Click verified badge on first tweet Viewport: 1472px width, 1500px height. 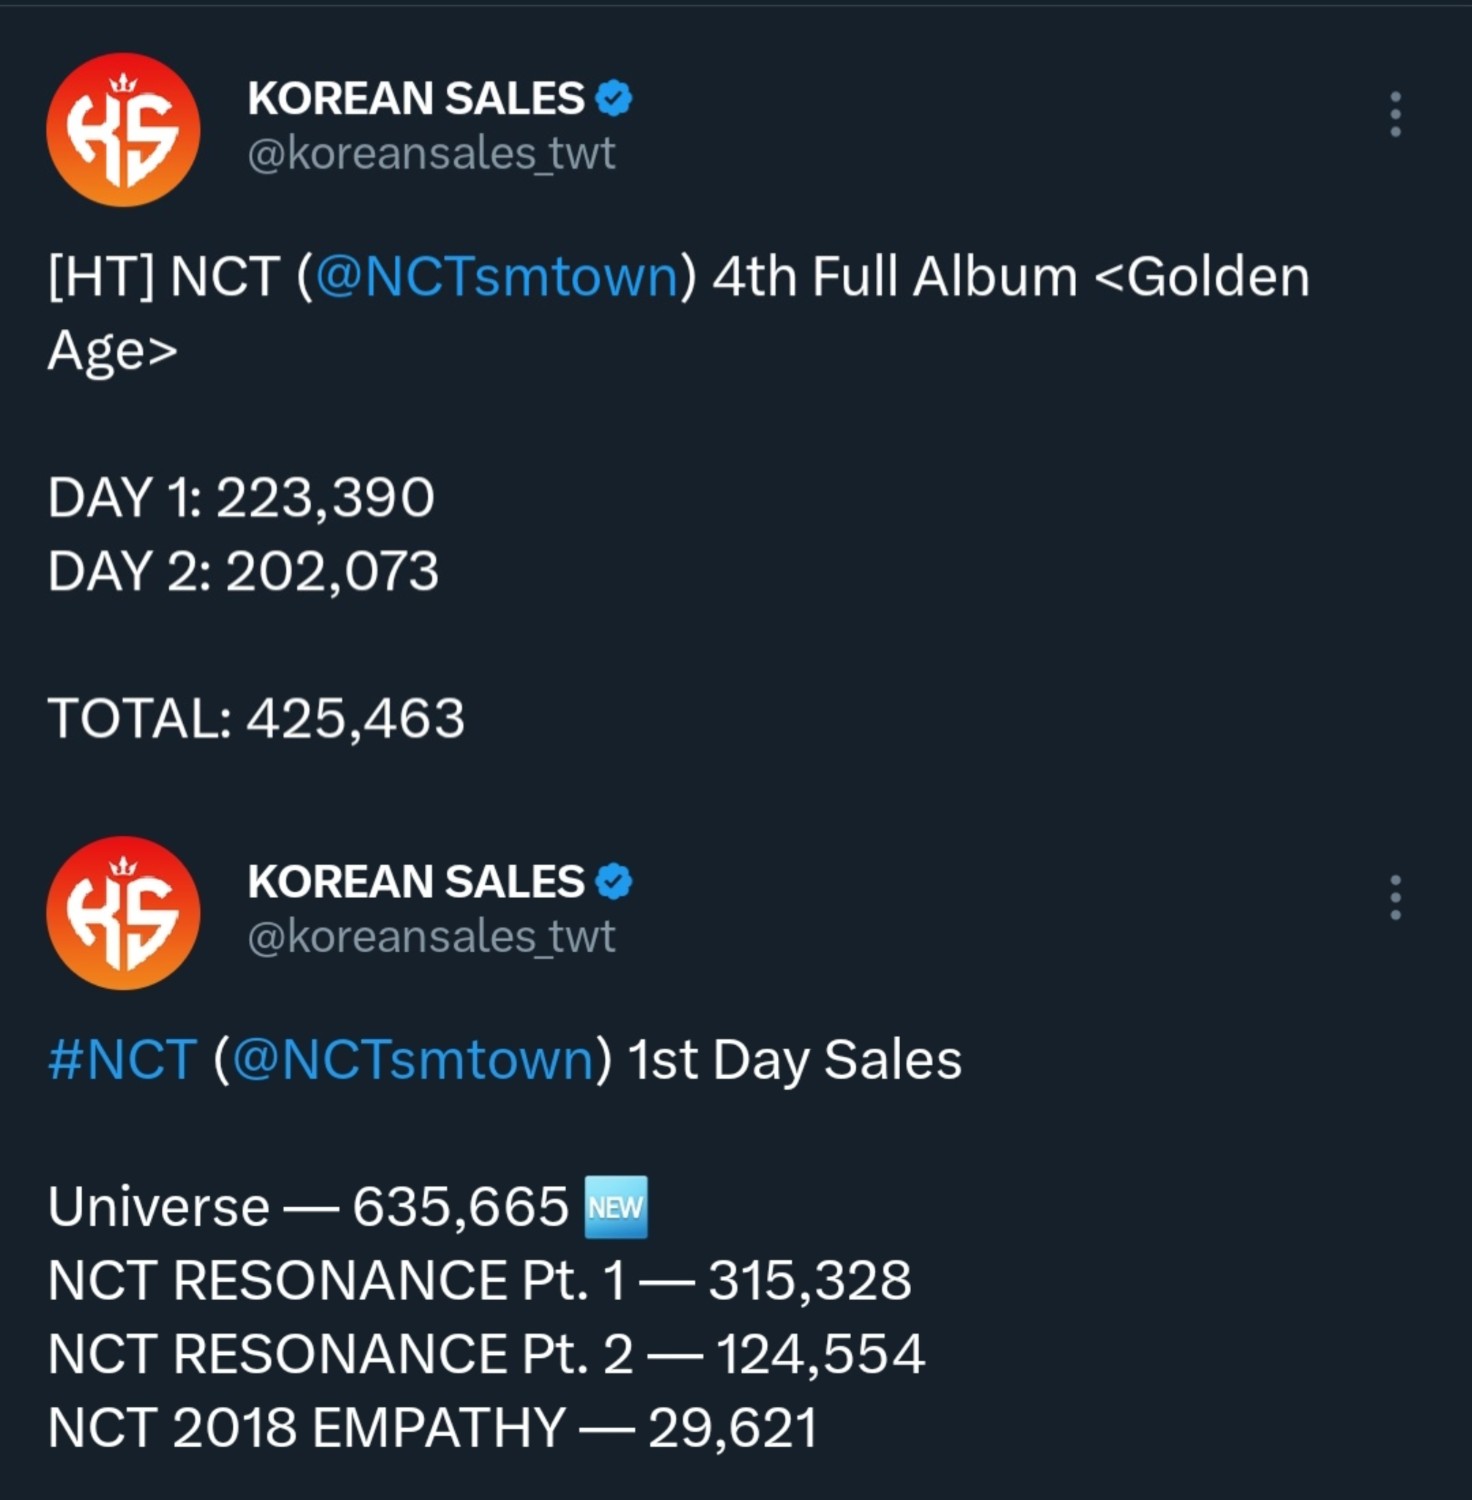pos(614,98)
